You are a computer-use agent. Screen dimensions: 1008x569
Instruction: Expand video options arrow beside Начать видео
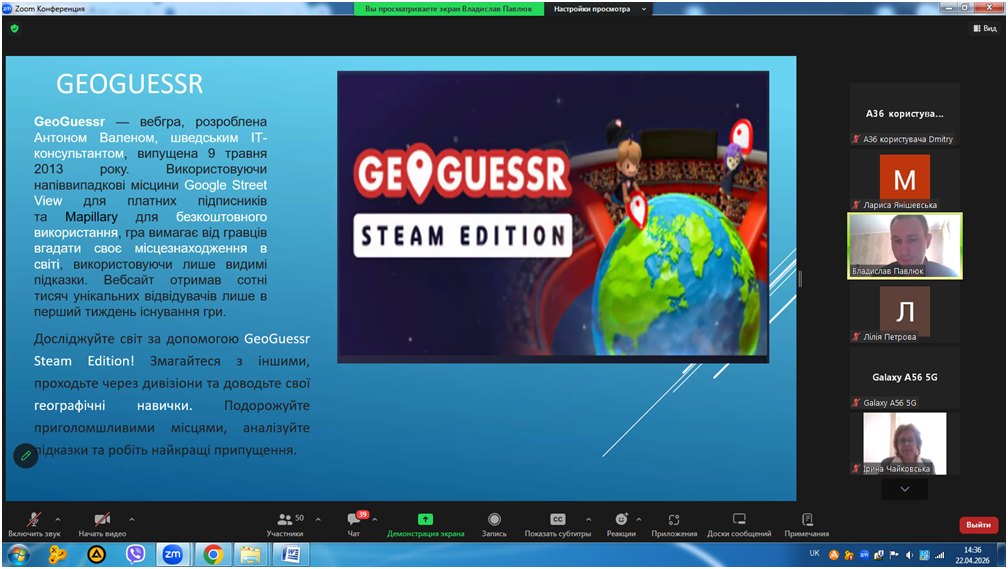click(132, 520)
